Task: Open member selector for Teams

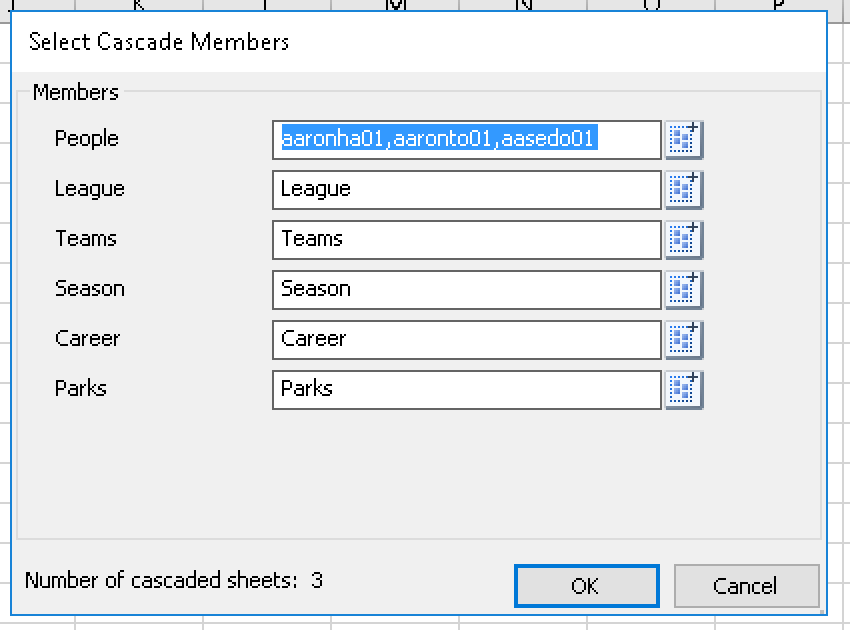Action: 684,239
